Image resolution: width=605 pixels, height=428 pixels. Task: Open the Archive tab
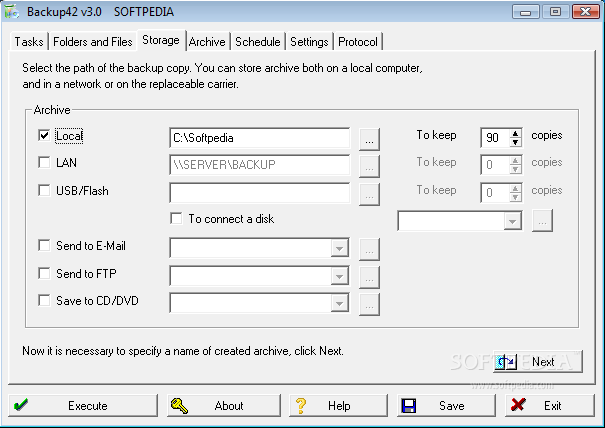(207, 42)
